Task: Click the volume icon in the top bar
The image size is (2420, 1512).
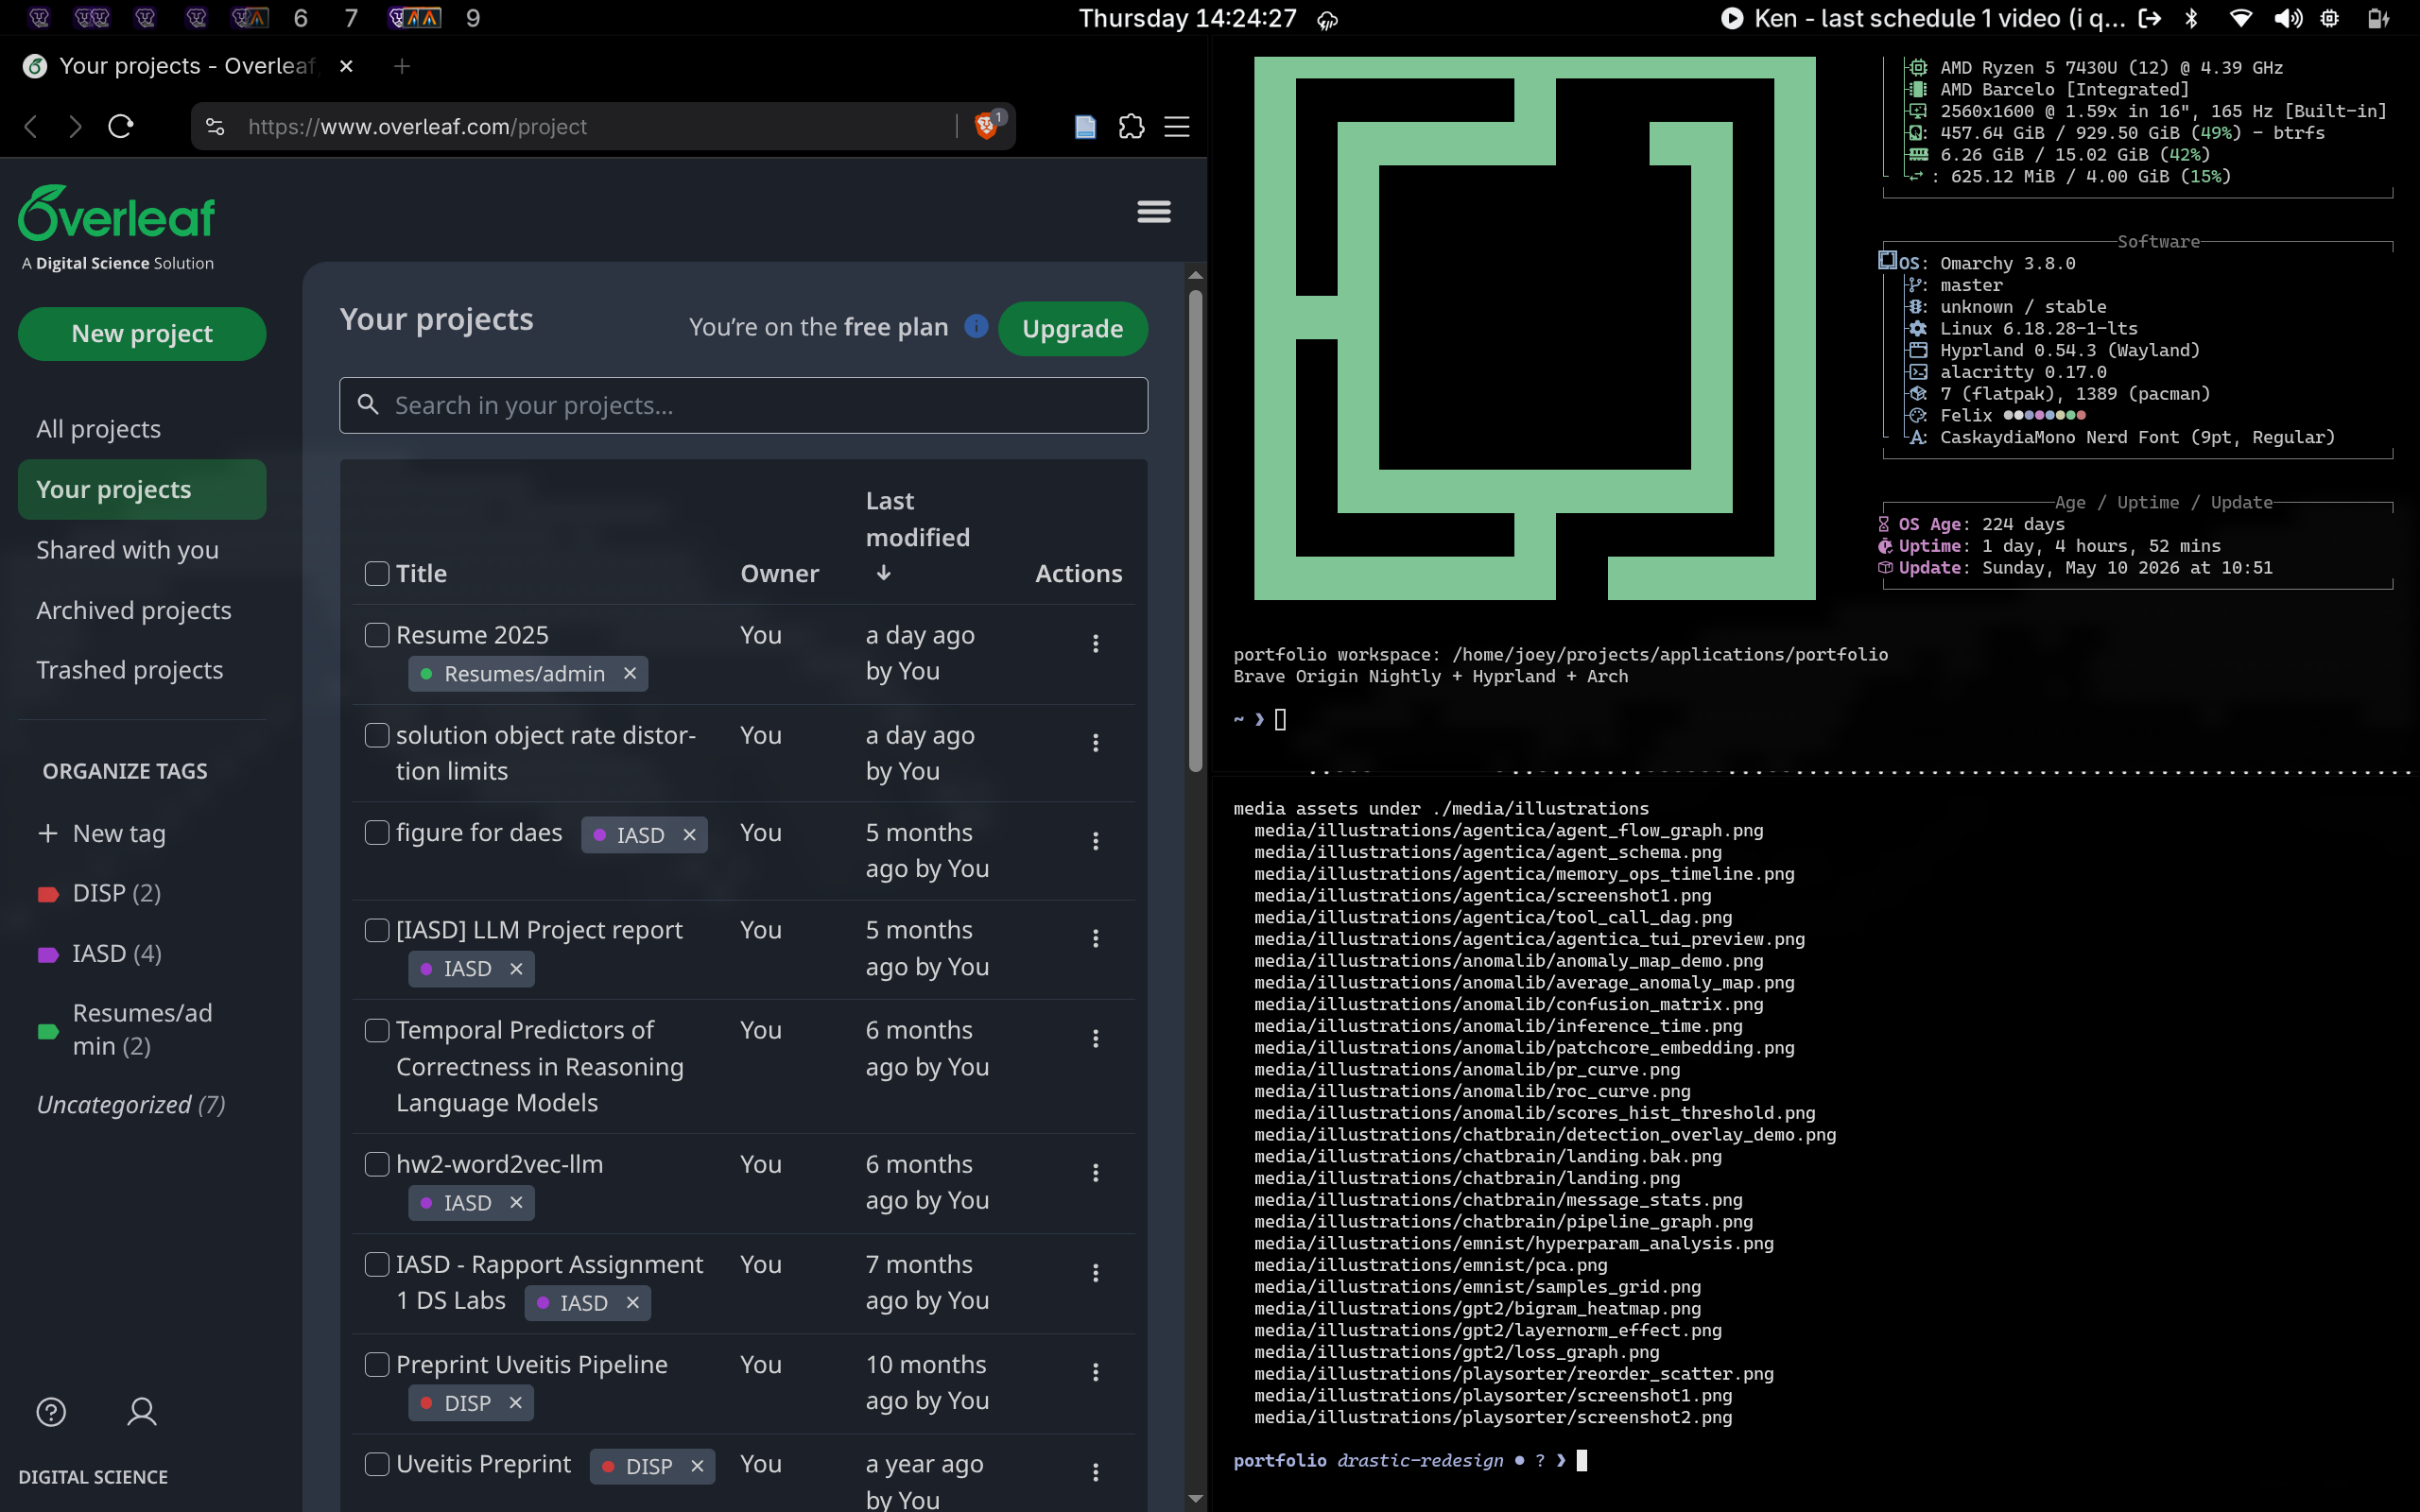Action: point(2288,18)
